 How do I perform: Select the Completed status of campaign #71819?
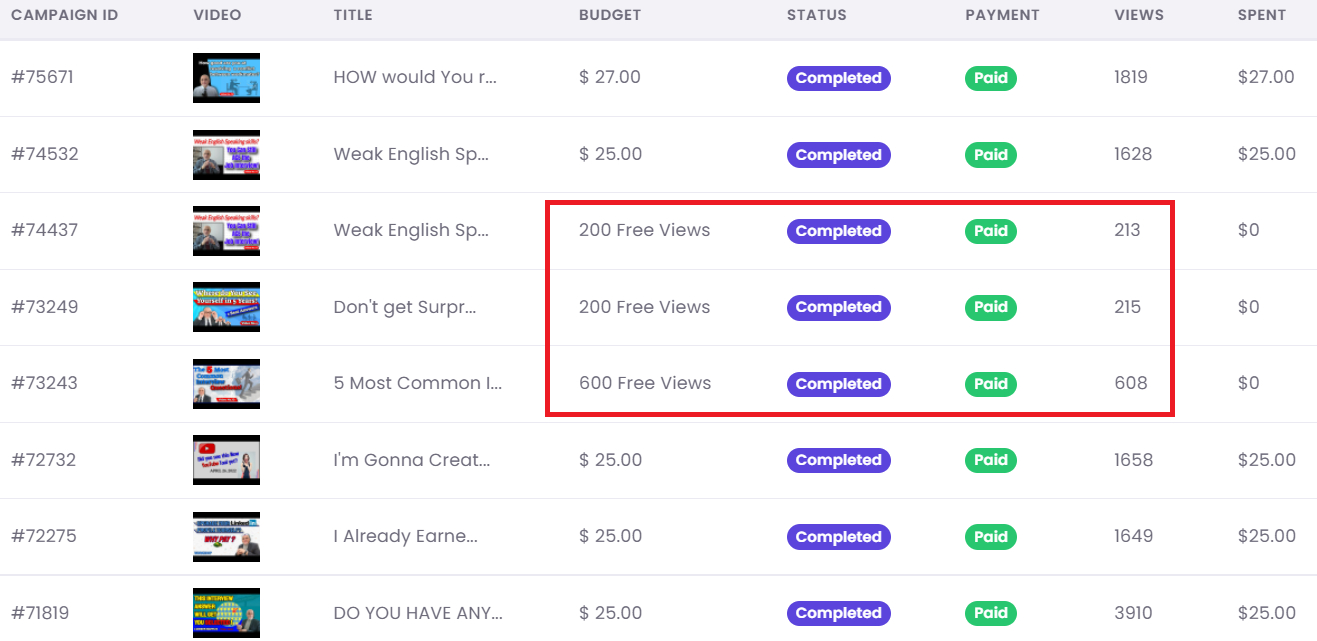[838, 613]
